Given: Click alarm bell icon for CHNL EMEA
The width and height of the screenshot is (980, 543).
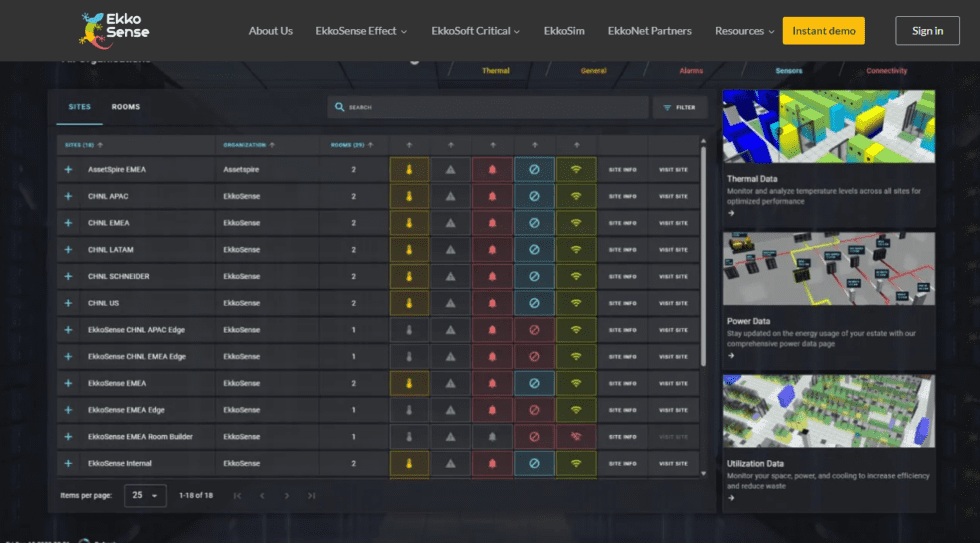Looking at the screenshot, I should 492,223.
